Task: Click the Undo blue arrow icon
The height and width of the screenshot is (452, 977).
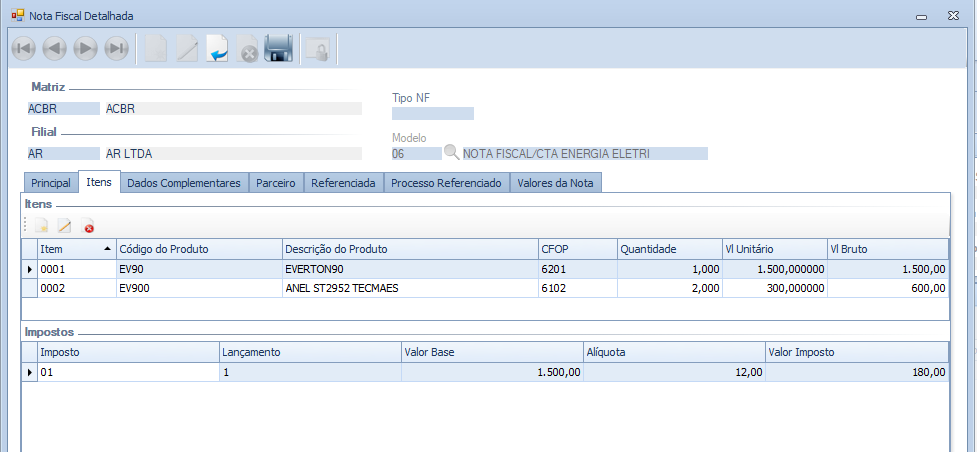Action: (217, 49)
